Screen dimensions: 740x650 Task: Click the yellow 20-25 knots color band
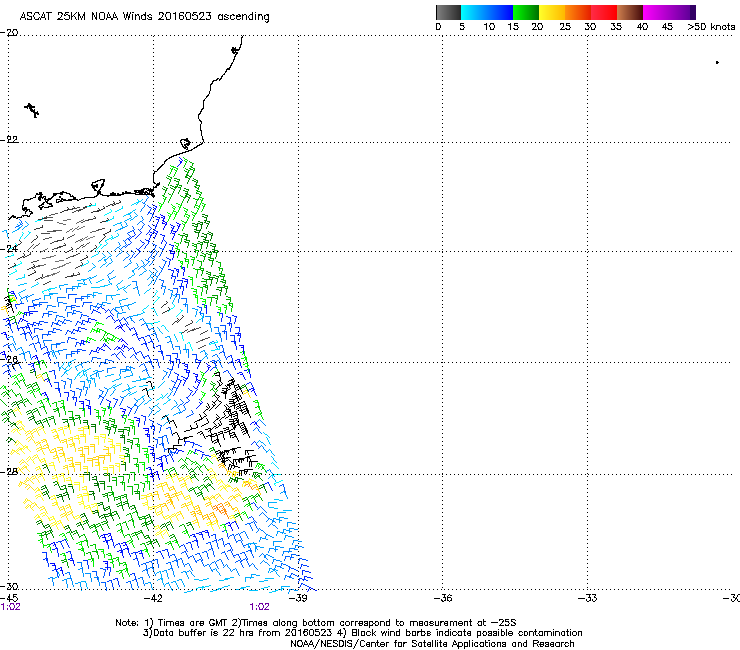pyautogui.click(x=552, y=12)
